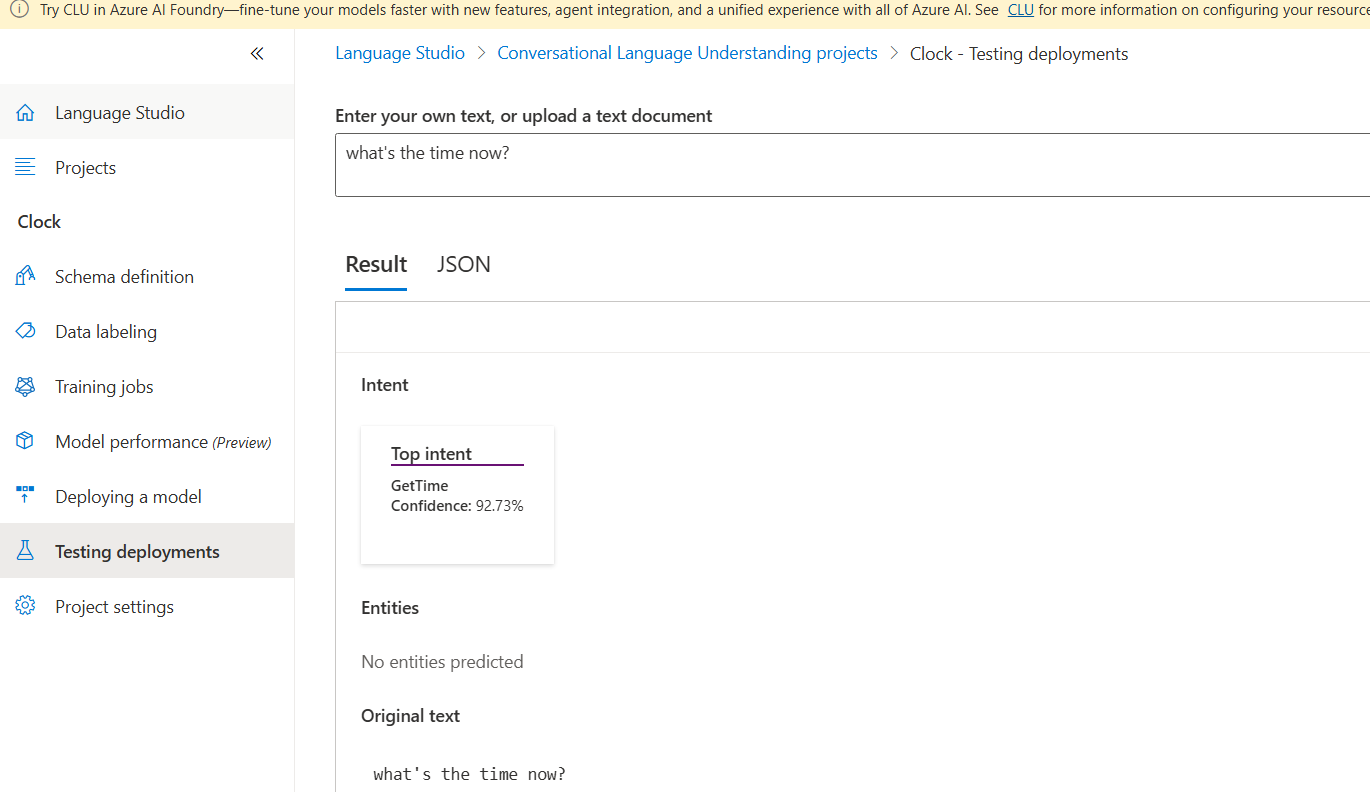Click the Top intent heading

[x=431, y=453]
